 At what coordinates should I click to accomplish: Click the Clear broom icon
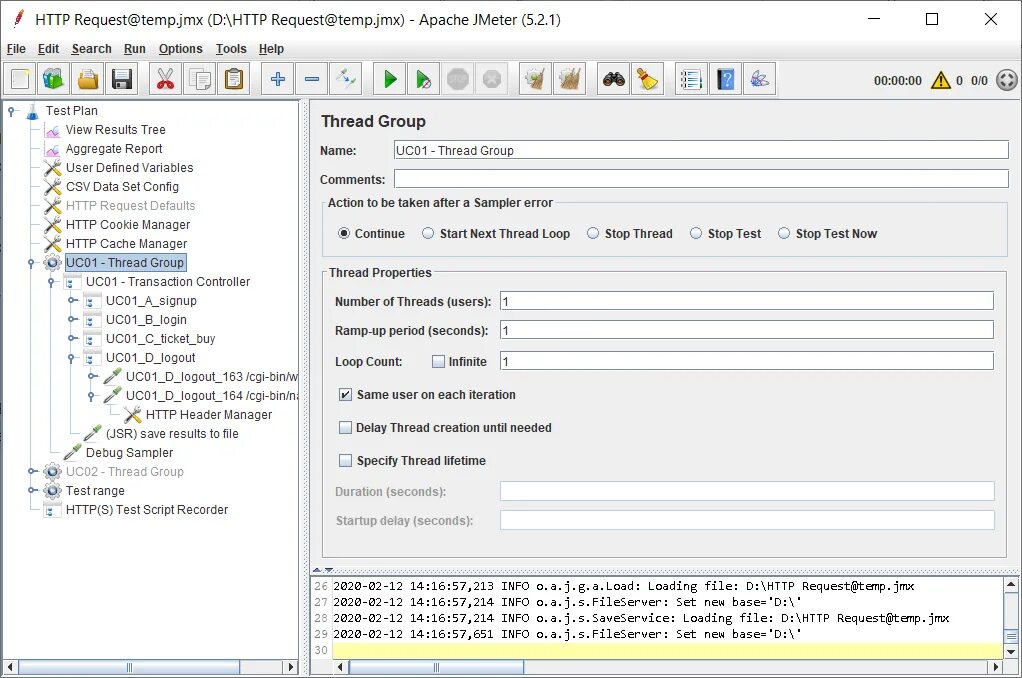(x=536, y=80)
